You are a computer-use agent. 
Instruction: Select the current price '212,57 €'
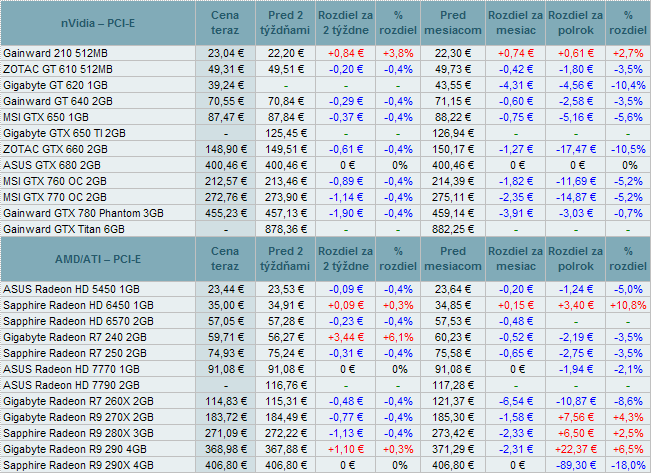tap(226, 181)
